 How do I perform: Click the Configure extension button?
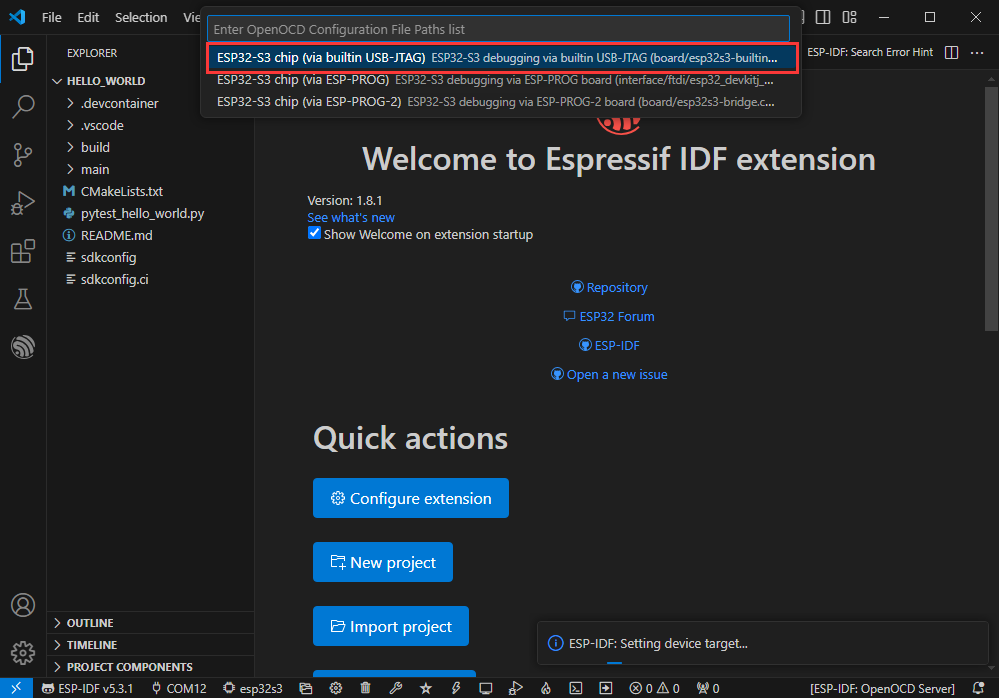(x=410, y=498)
